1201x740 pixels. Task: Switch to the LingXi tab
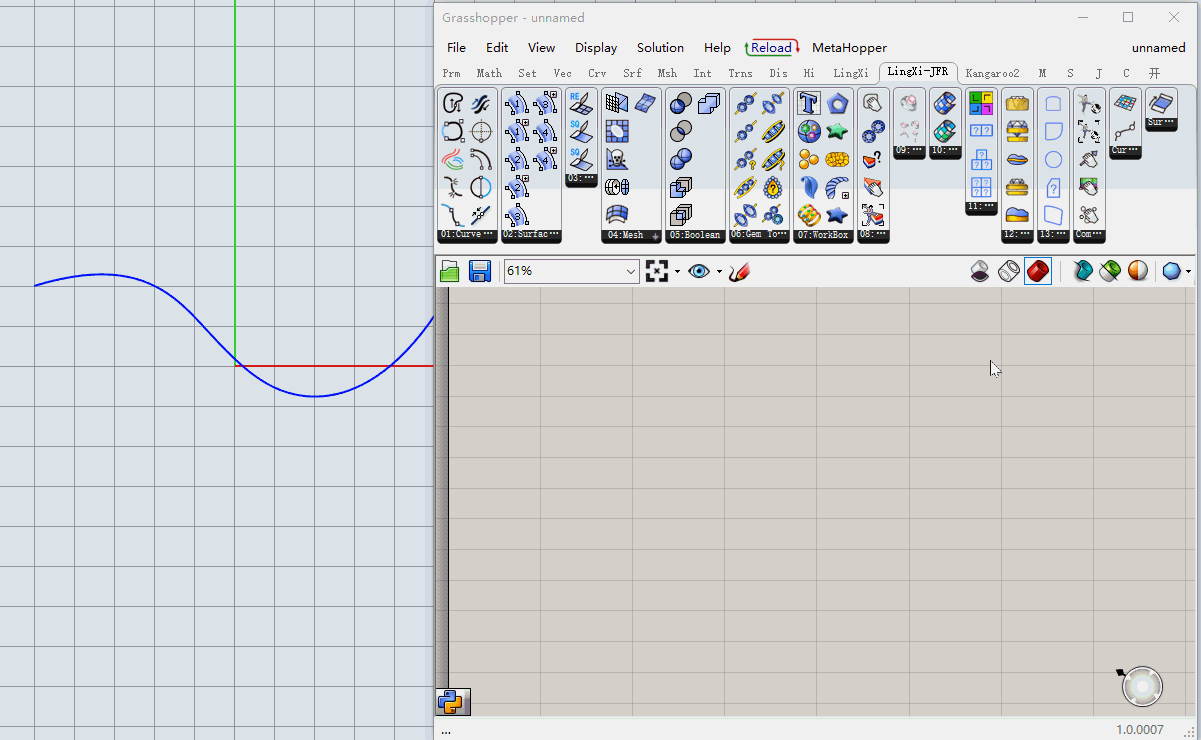(851, 74)
